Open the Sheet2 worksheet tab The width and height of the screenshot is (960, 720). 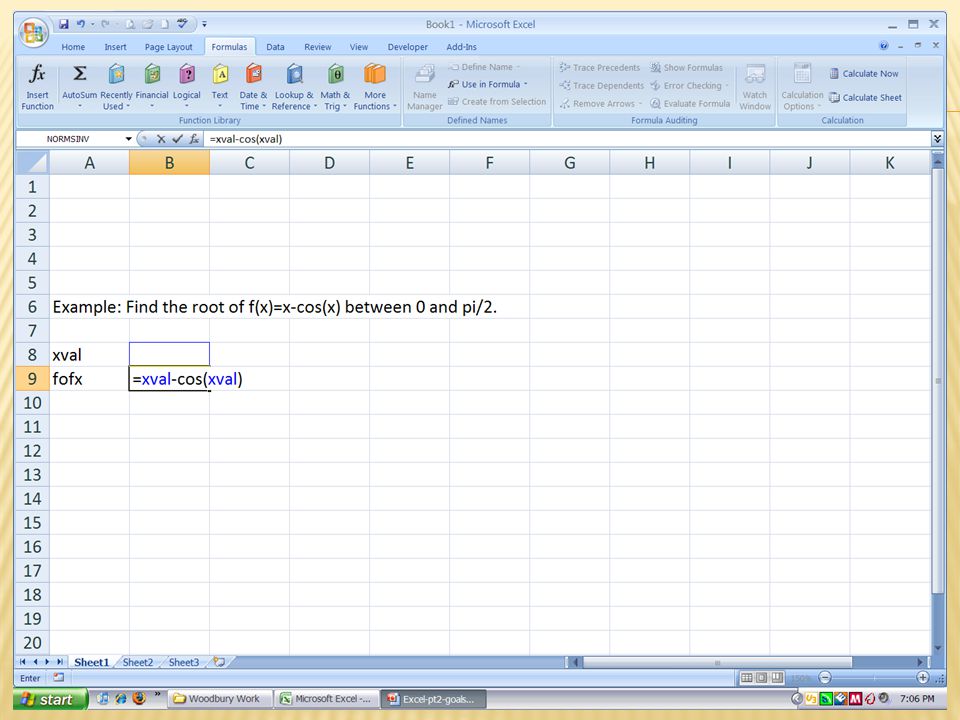pos(138,662)
